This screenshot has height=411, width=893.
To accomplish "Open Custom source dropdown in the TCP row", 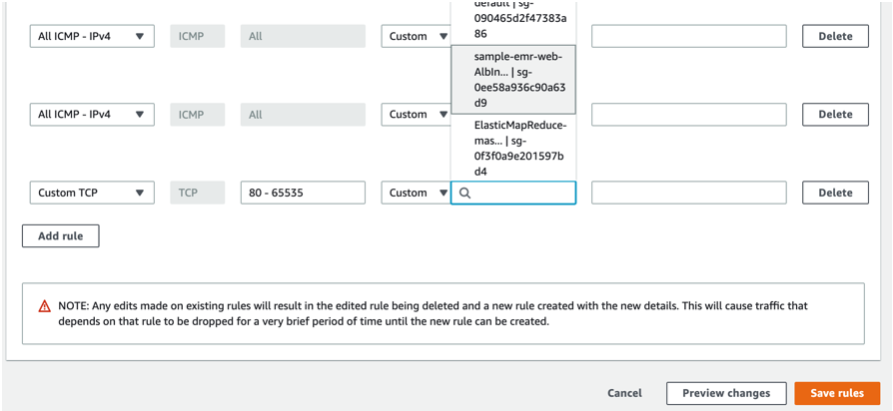I will (x=416, y=193).
